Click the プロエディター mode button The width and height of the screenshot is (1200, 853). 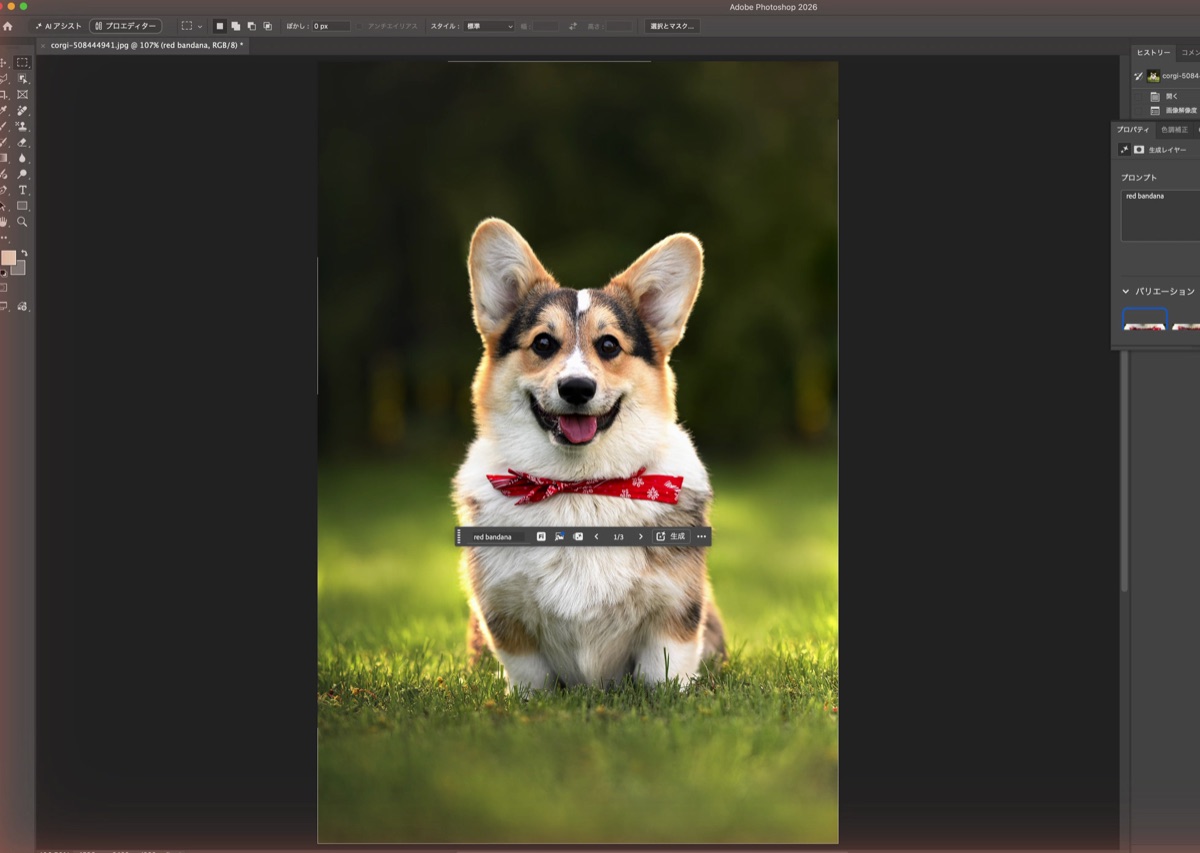[x=125, y=26]
